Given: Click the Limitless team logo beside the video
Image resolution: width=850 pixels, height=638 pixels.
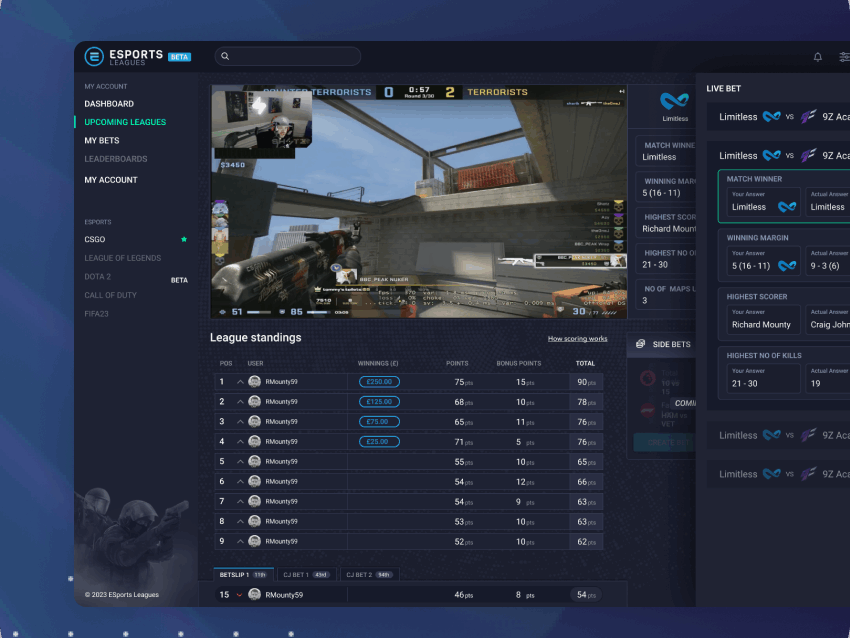Looking at the screenshot, I should click(x=675, y=101).
